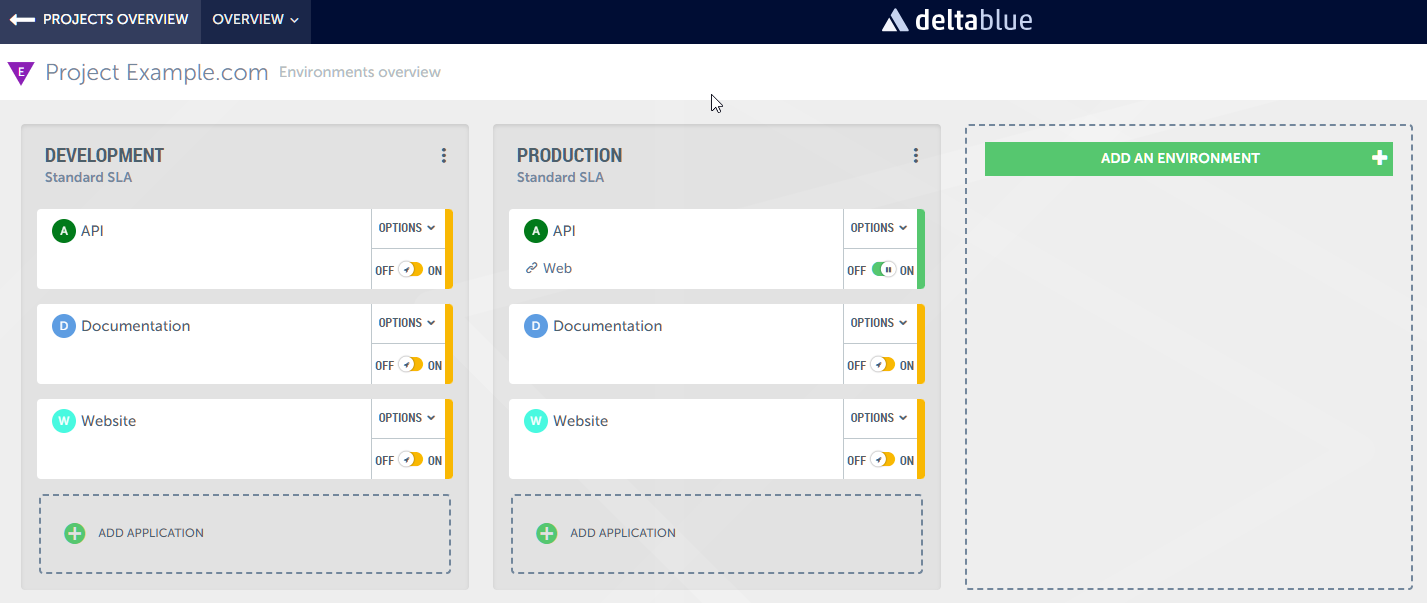This screenshot has height=603, width=1427.
Task: Click the purple project E icon
Action: point(20,73)
